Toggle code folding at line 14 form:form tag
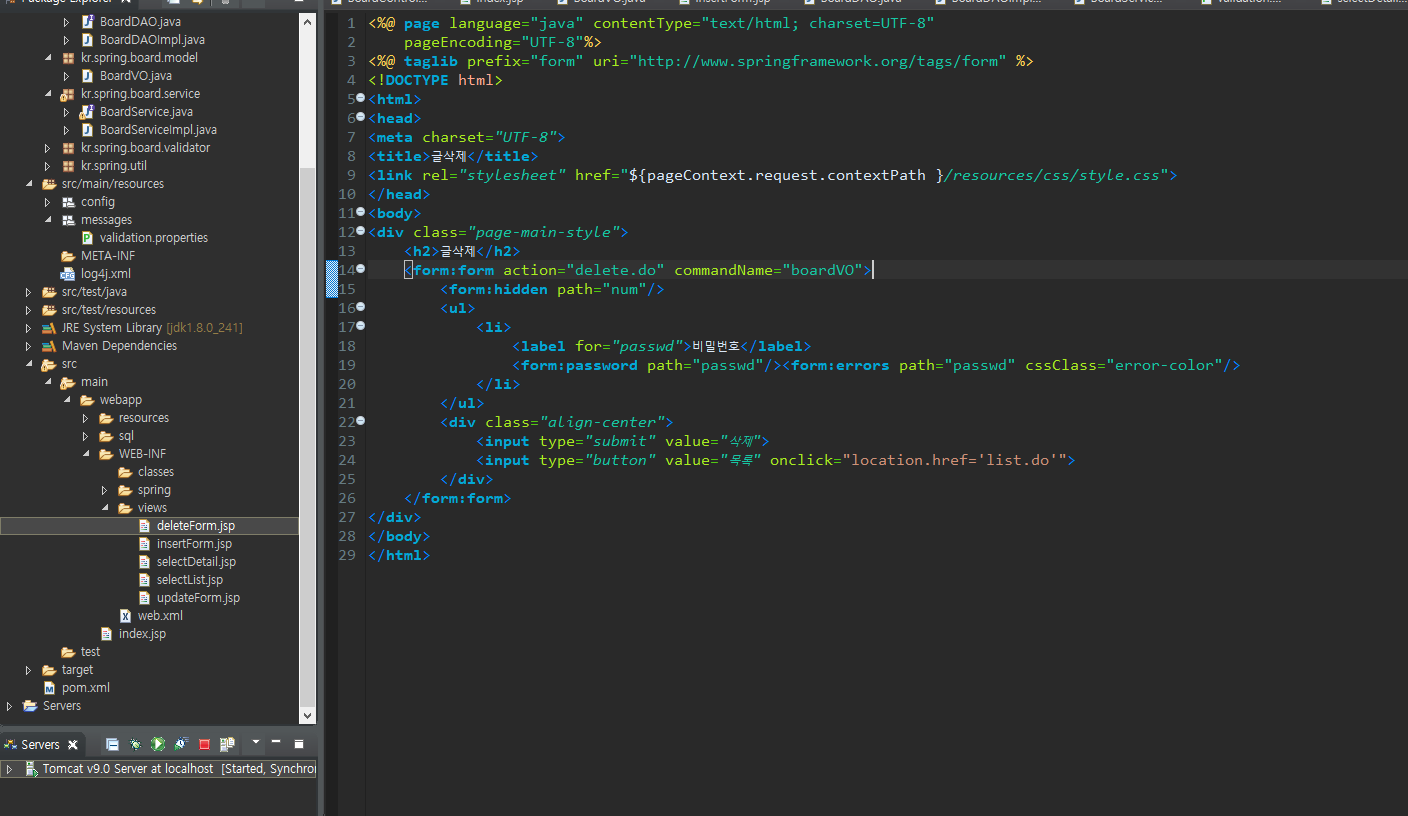Image resolution: width=1408 pixels, height=816 pixels. (x=361, y=270)
